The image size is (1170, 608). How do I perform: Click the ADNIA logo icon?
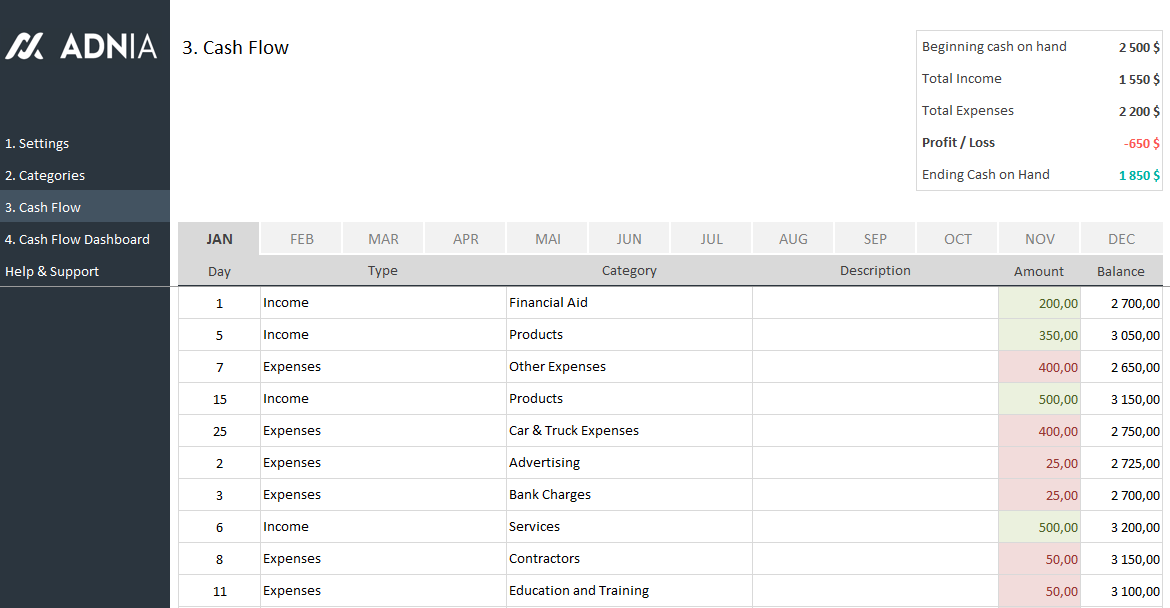24,46
